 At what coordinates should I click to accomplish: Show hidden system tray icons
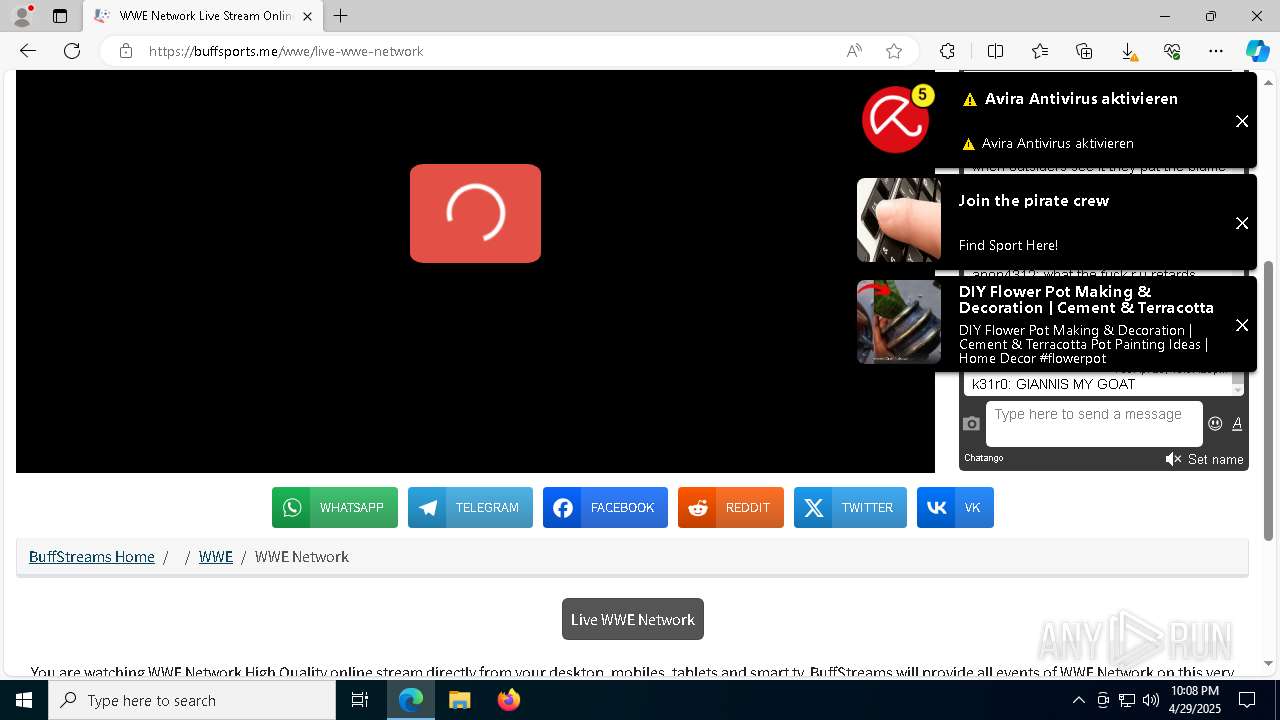tap(1078, 700)
